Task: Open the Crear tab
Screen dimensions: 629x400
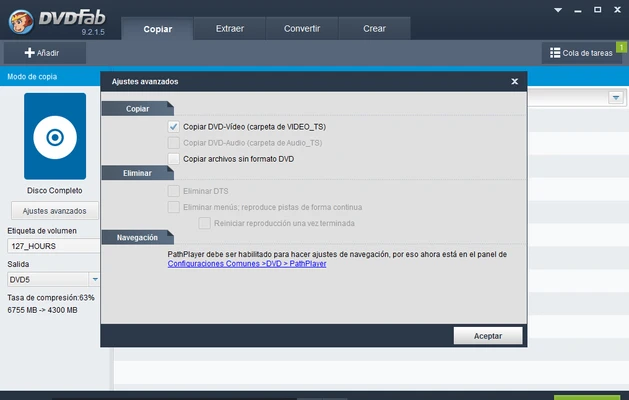Action: (x=374, y=28)
